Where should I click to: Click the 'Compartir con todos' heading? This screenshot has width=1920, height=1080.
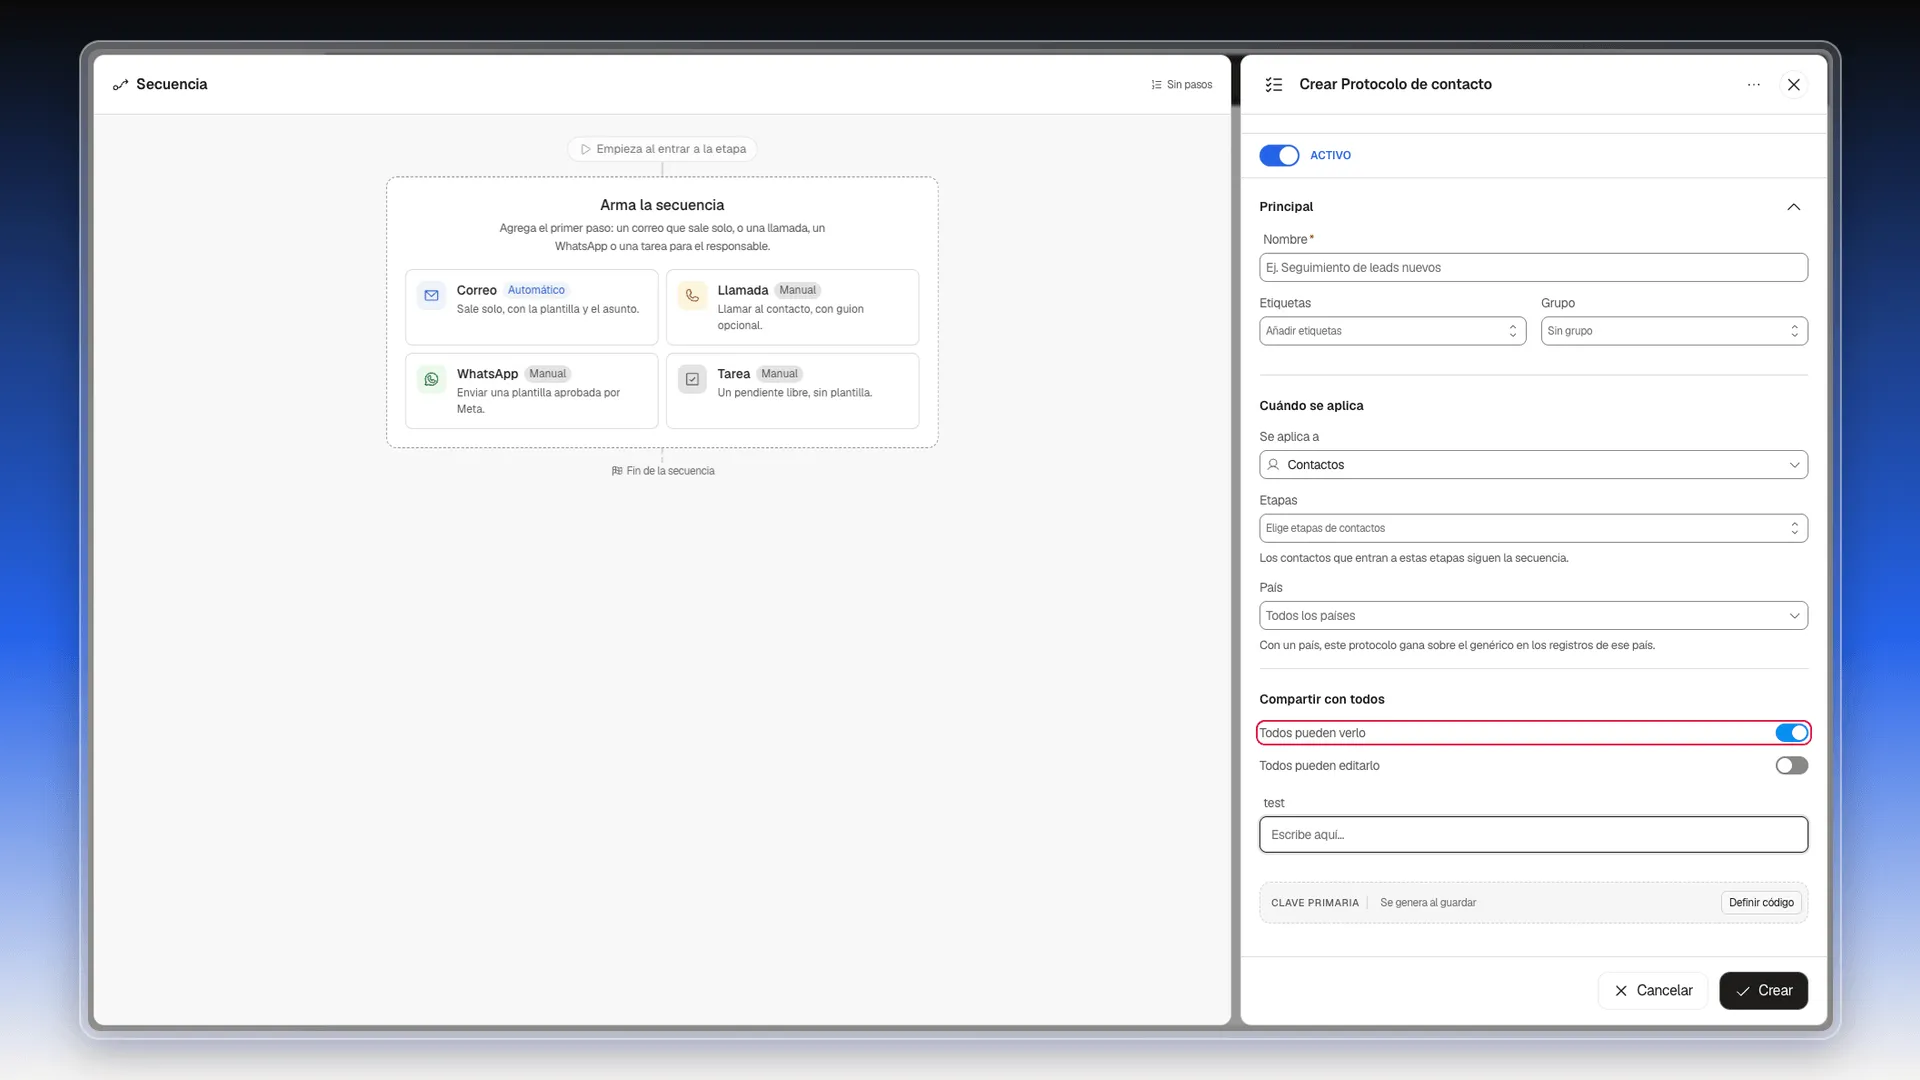click(x=1322, y=700)
